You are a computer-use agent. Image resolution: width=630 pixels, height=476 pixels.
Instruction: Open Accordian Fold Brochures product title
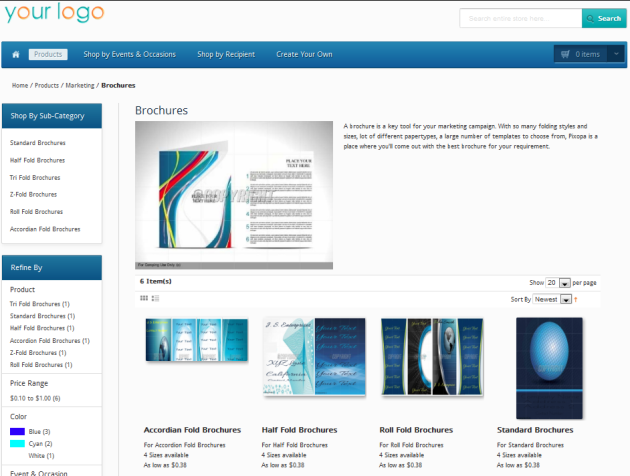click(192, 430)
